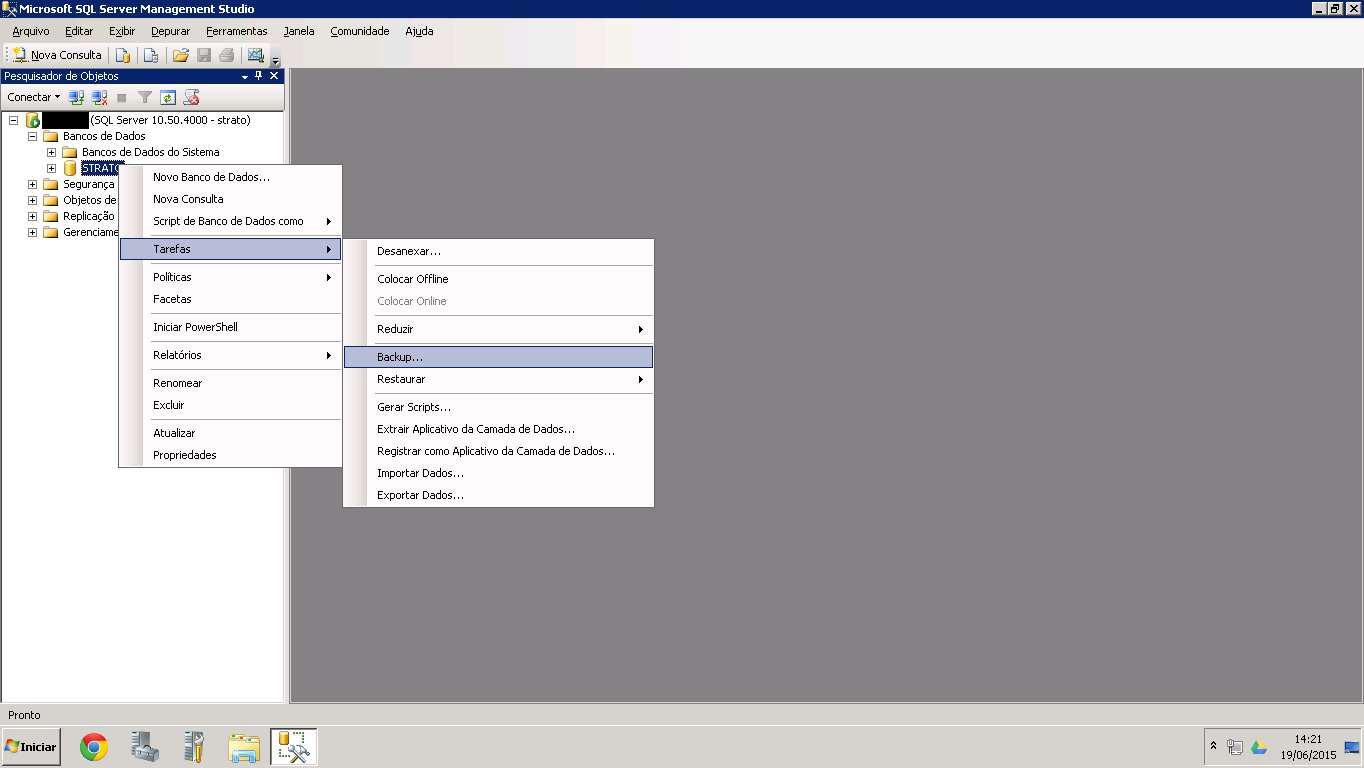Open the Depurar menu

pos(171,31)
